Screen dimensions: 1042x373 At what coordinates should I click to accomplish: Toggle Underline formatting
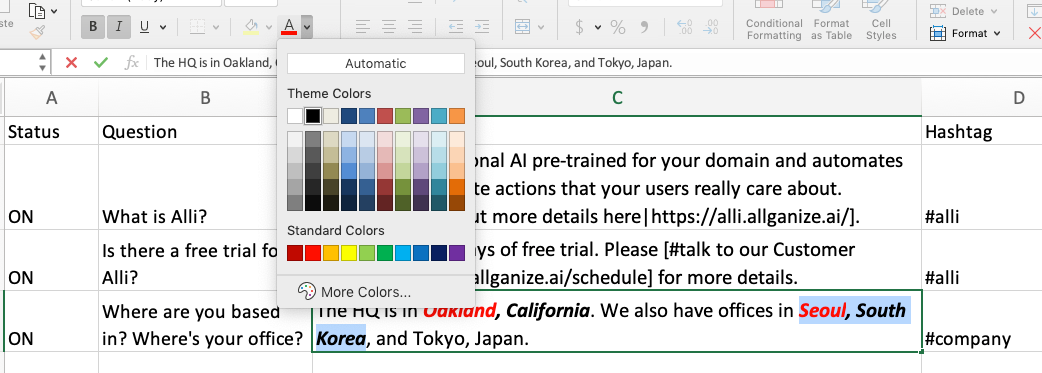(144, 27)
